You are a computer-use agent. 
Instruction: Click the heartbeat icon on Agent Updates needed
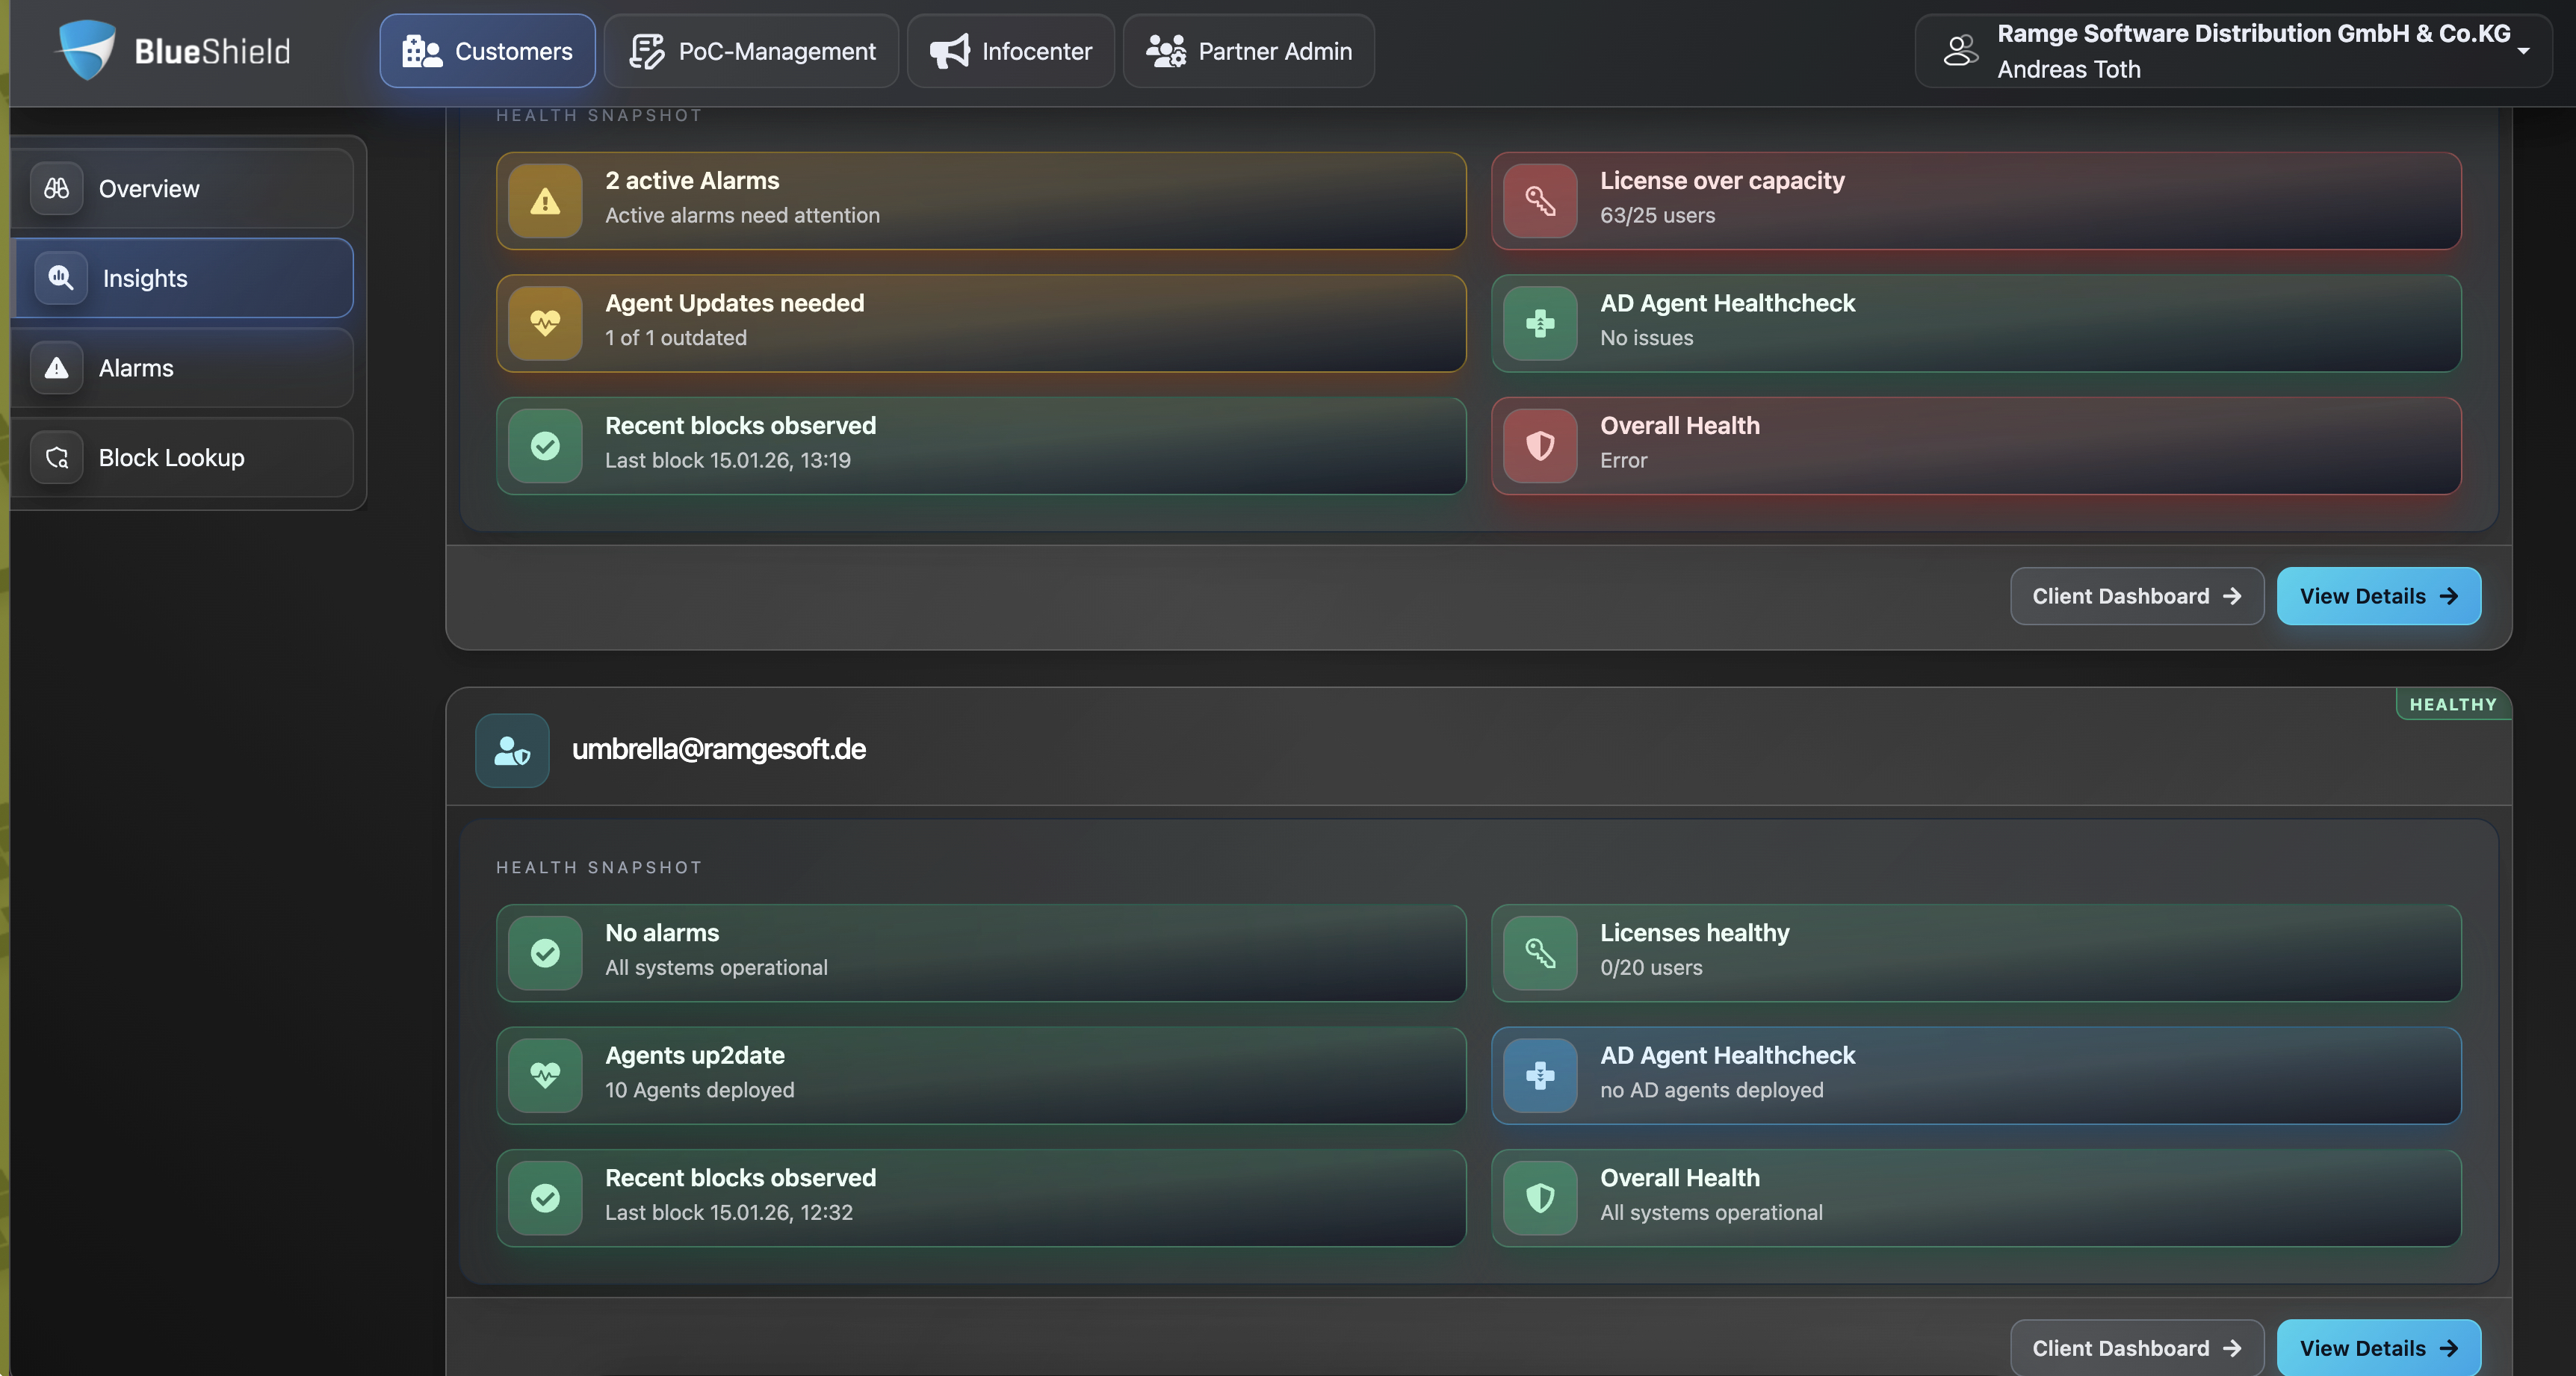pyautogui.click(x=545, y=323)
